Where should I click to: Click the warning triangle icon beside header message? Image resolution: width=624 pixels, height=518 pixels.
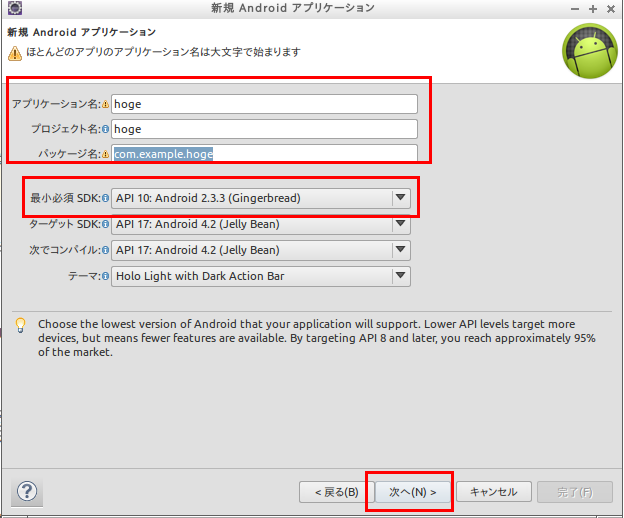(x=15, y=53)
